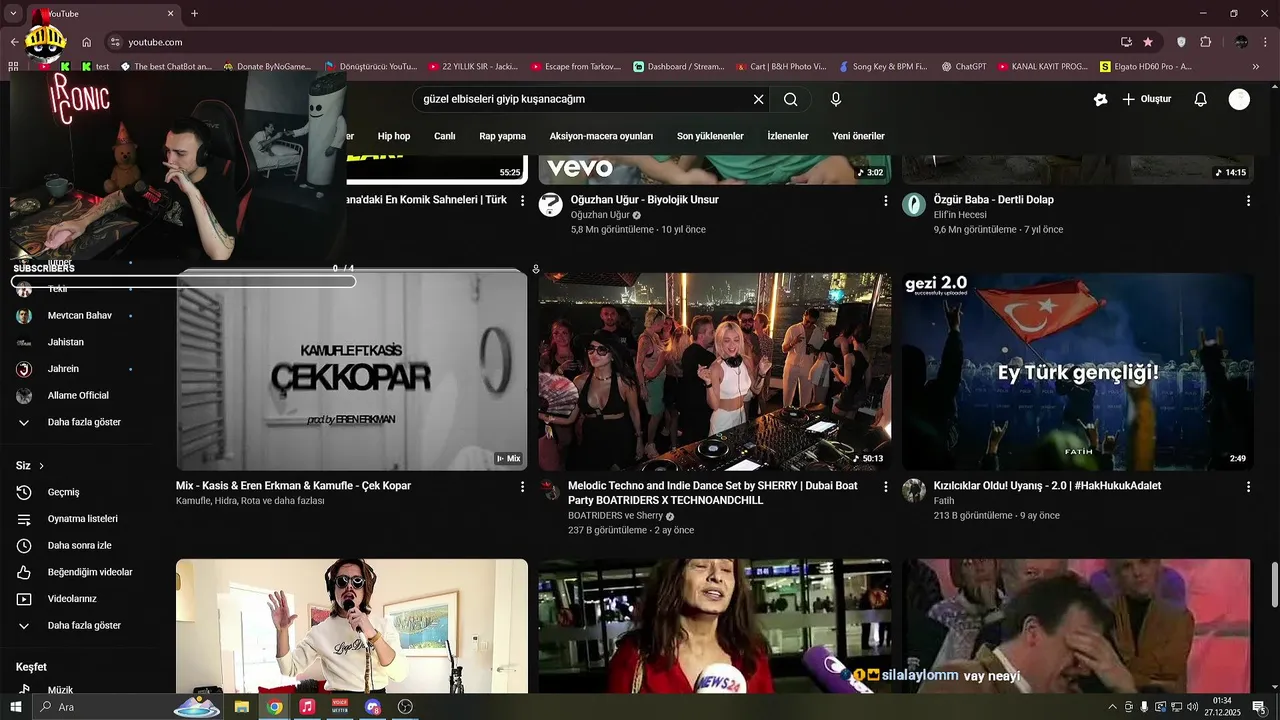
Task: Open the account avatar menu
Action: 1239,99
